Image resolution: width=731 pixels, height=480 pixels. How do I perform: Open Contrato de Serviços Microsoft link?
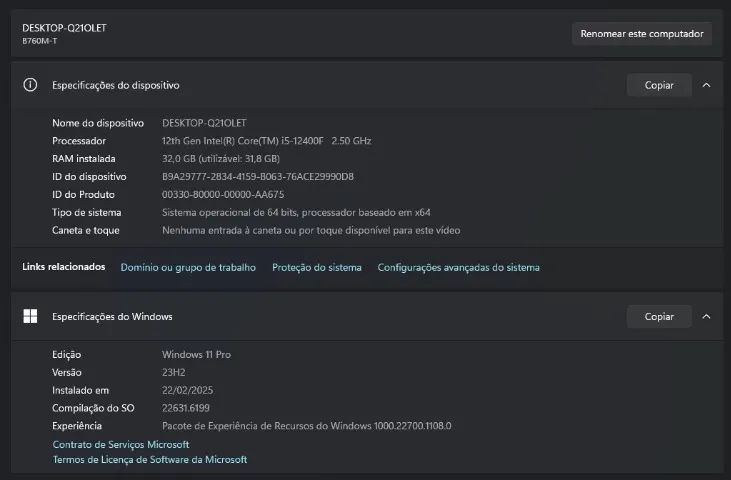click(121, 445)
